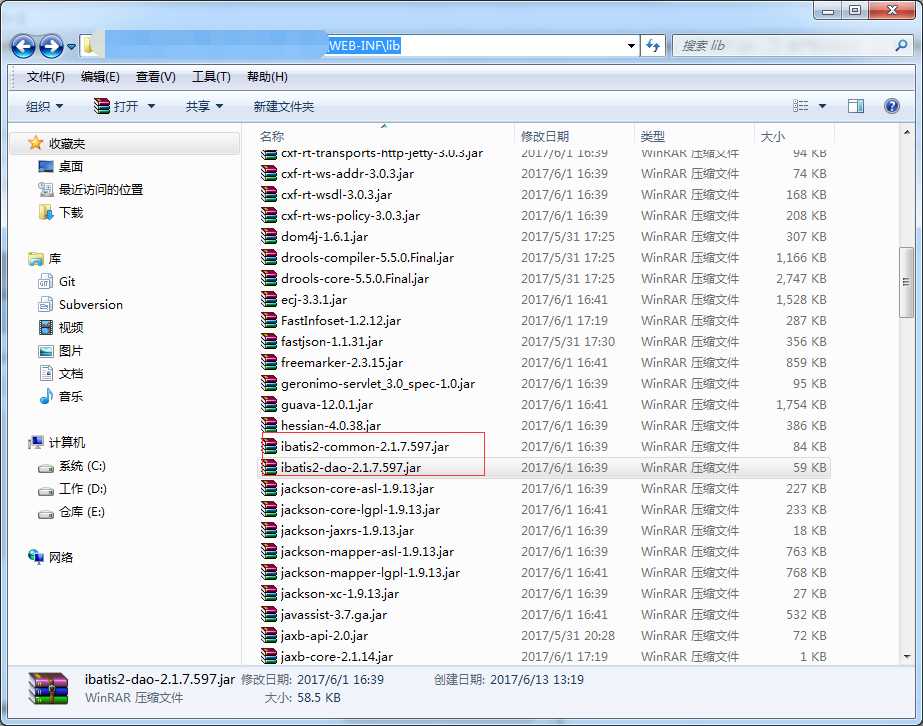
Task: Click the scrollbar down arrow
Action: click(907, 657)
